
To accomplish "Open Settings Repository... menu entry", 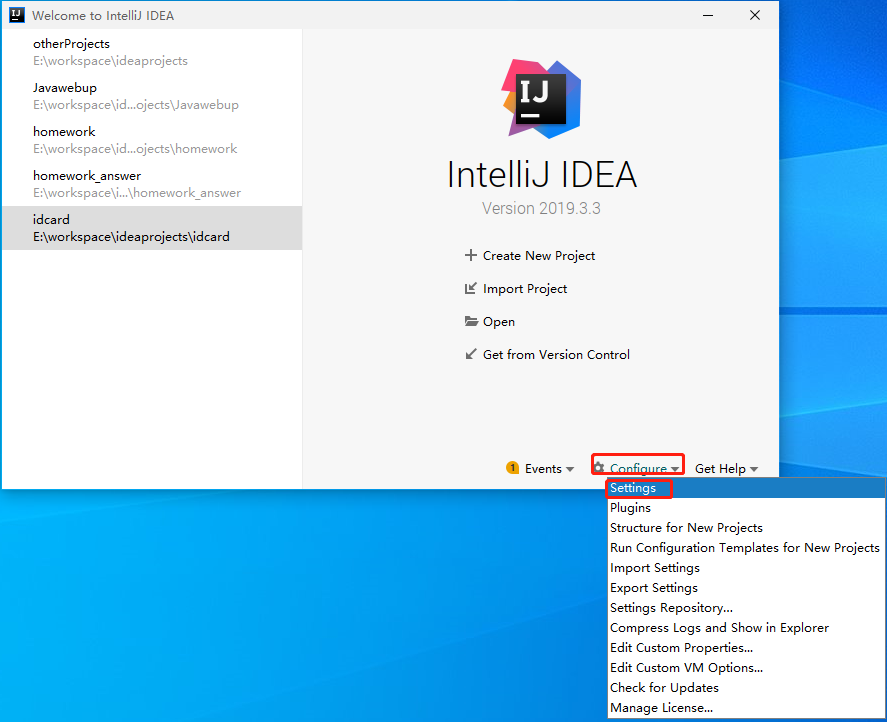I will pos(746,608).
